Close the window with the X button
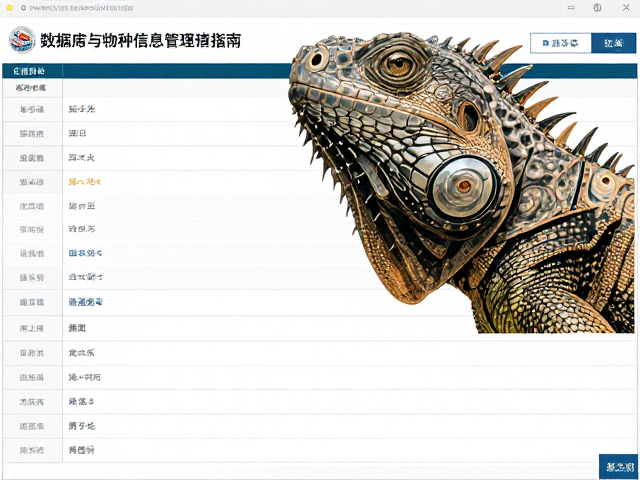 click(x=626, y=8)
